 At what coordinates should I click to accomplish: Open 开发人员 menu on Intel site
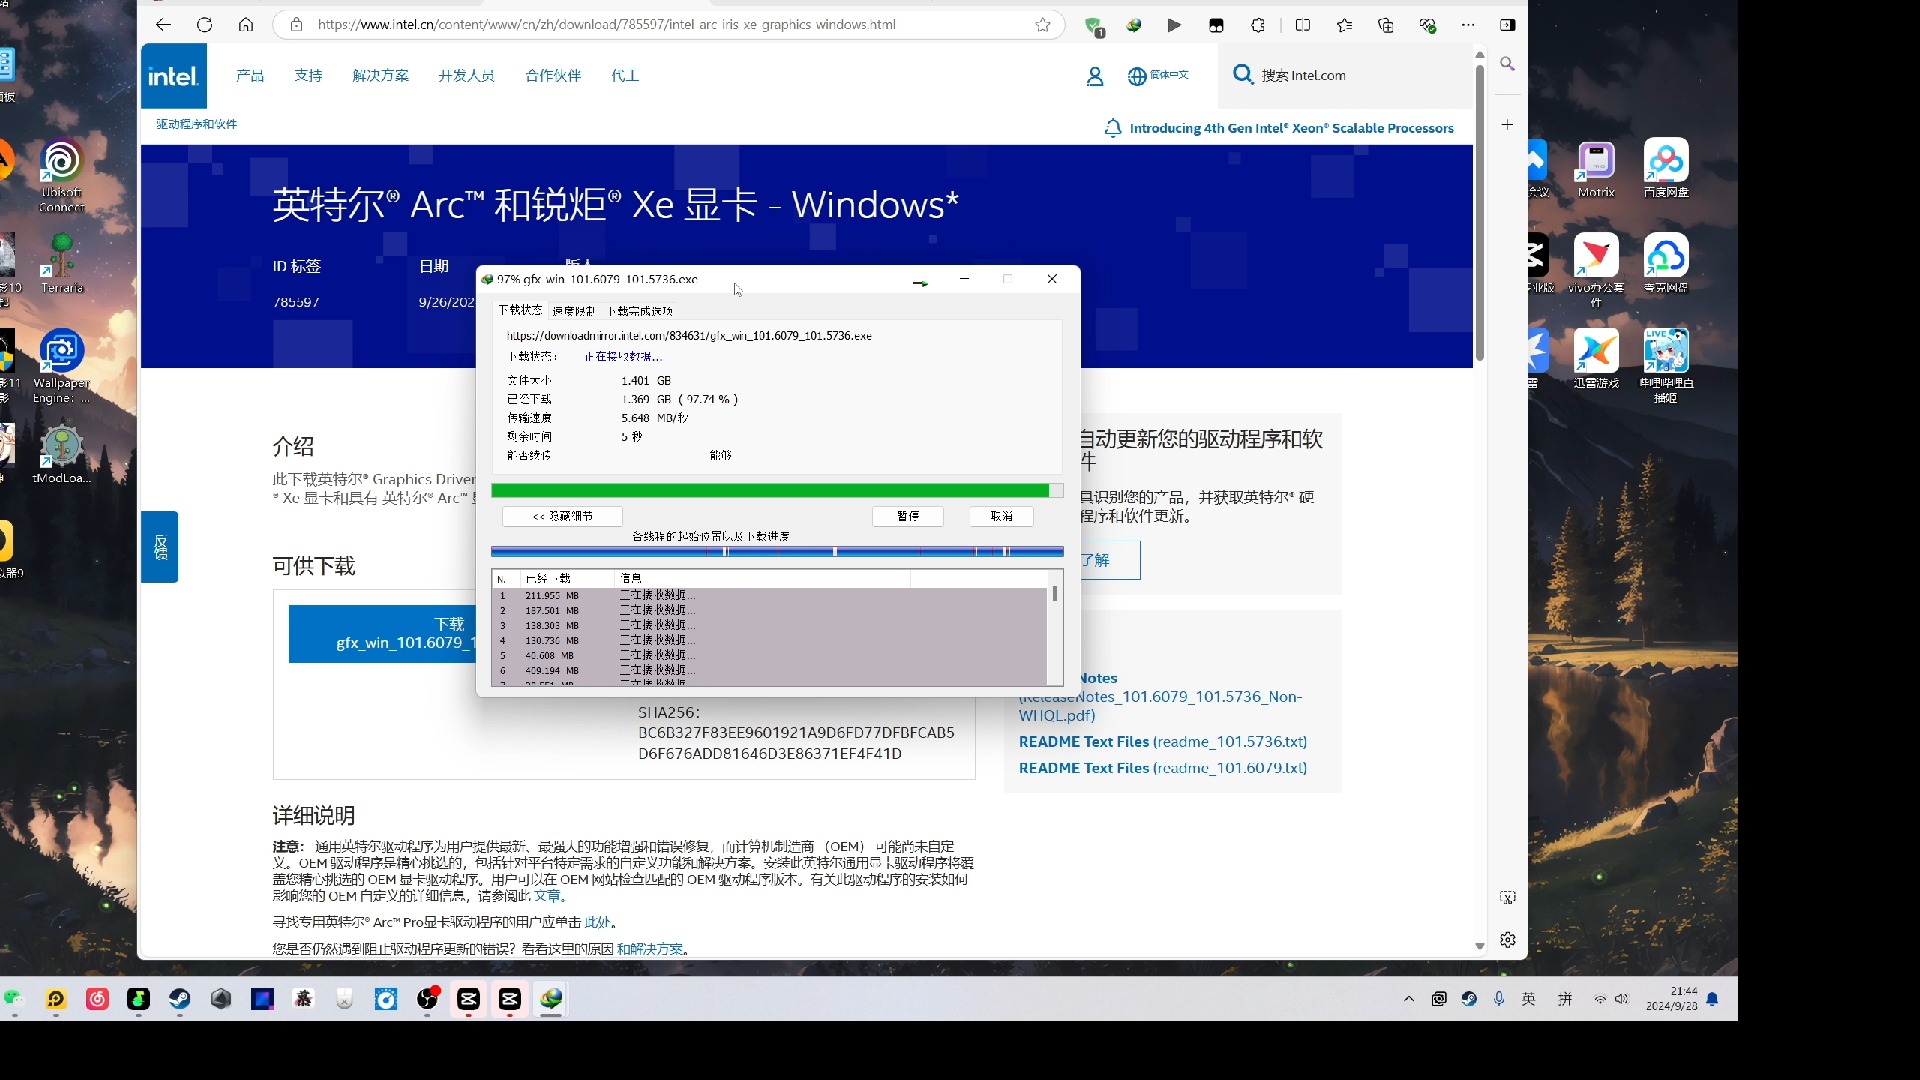466,76
